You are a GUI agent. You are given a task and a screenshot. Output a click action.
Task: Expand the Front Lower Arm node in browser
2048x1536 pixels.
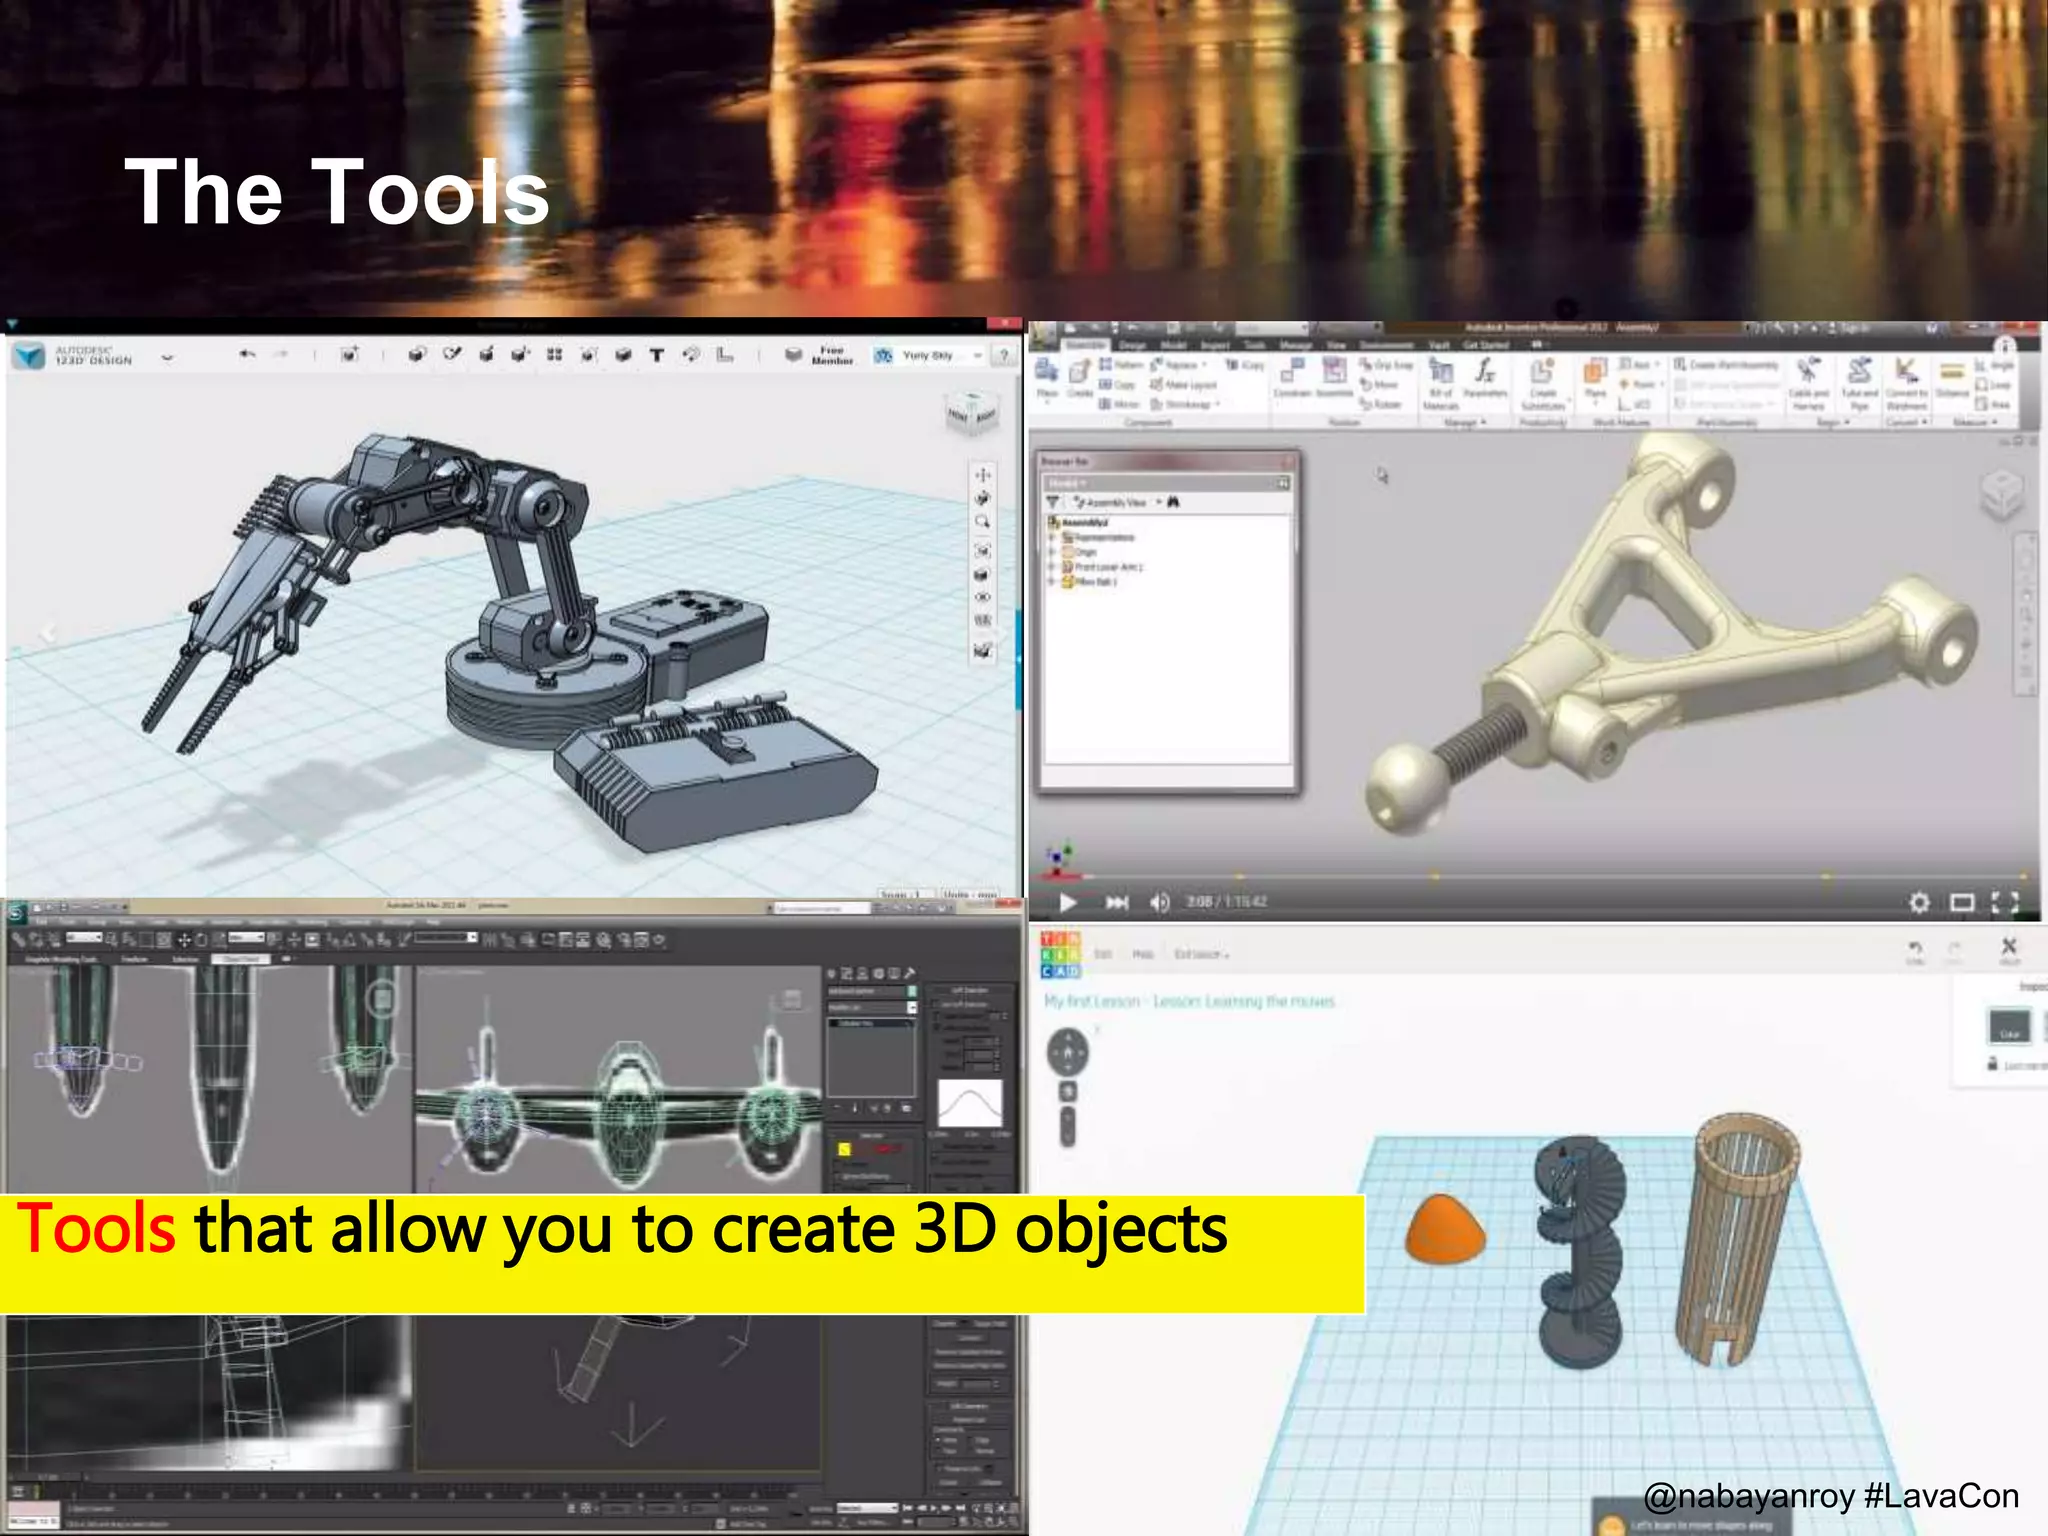coord(1052,567)
